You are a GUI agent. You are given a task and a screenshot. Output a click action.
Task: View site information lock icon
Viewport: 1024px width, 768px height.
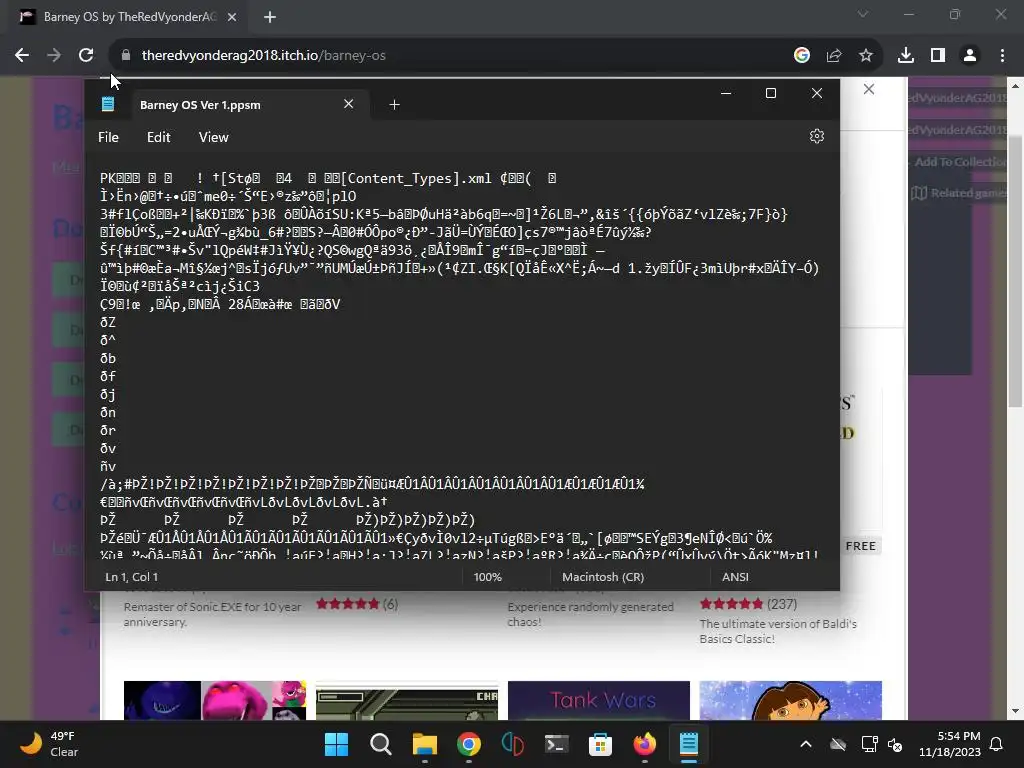tap(126, 56)
